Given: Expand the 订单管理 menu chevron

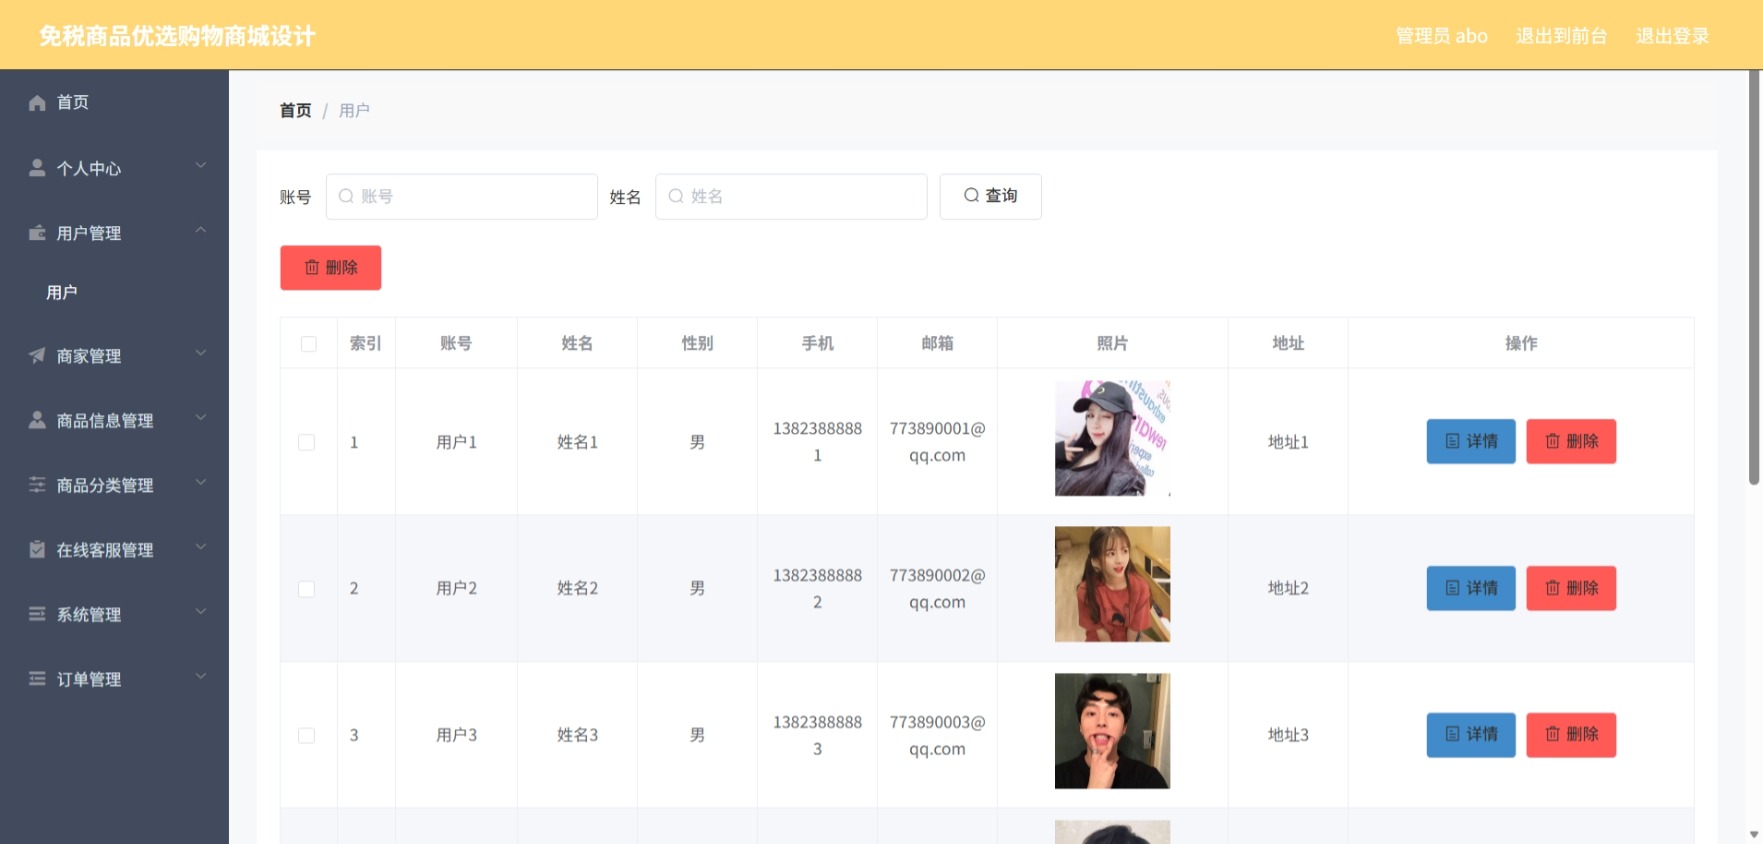Looking at the screenshot, I should tap(201, 676).
